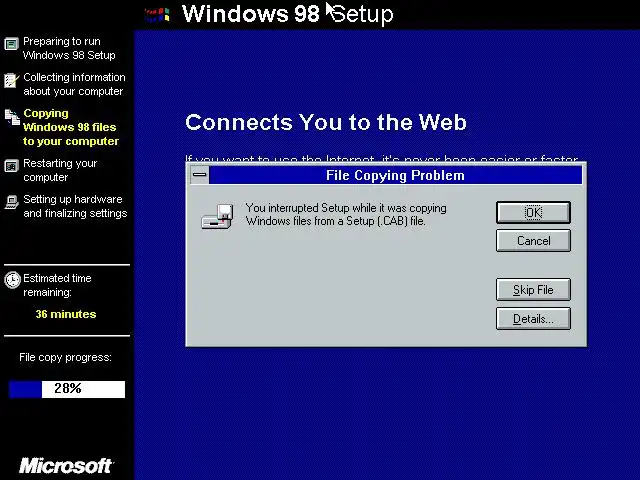Click the Setting up hardware computer icon
Screen dimensions: 640x480
11,202
